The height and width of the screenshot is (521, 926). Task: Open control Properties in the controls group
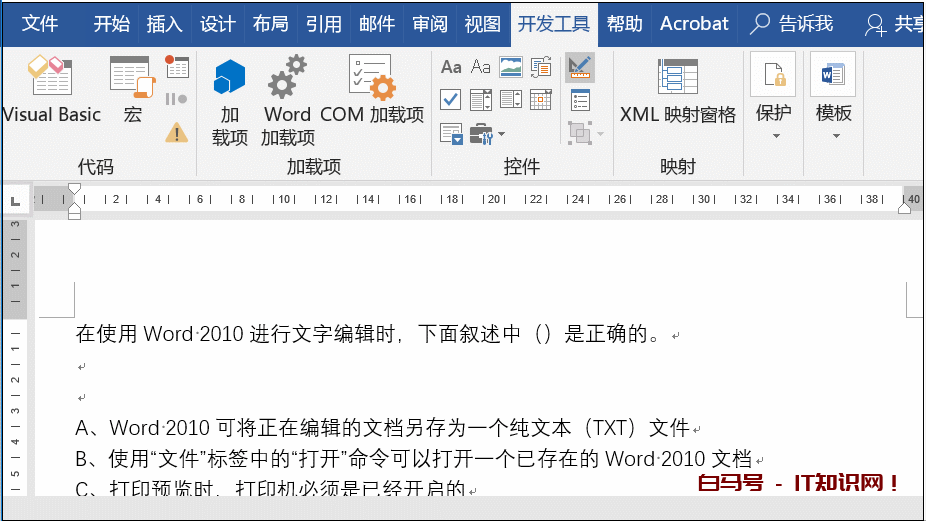tap(579, 99)
